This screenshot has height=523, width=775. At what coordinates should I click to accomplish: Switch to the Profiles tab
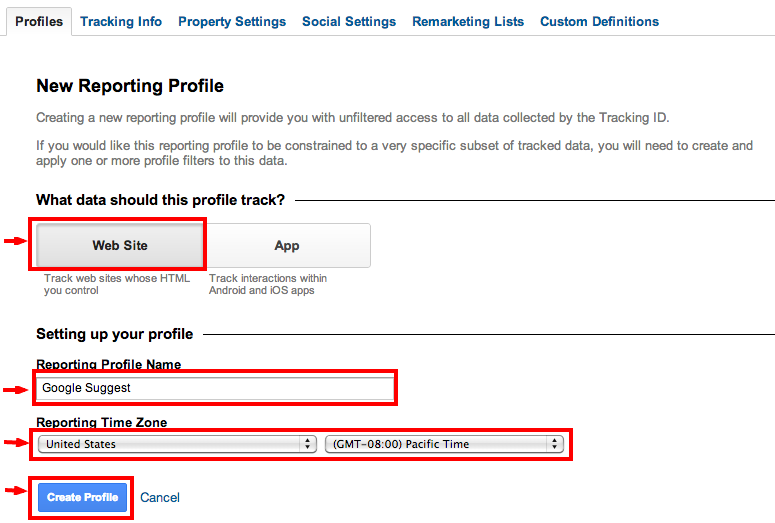point(39,21)
